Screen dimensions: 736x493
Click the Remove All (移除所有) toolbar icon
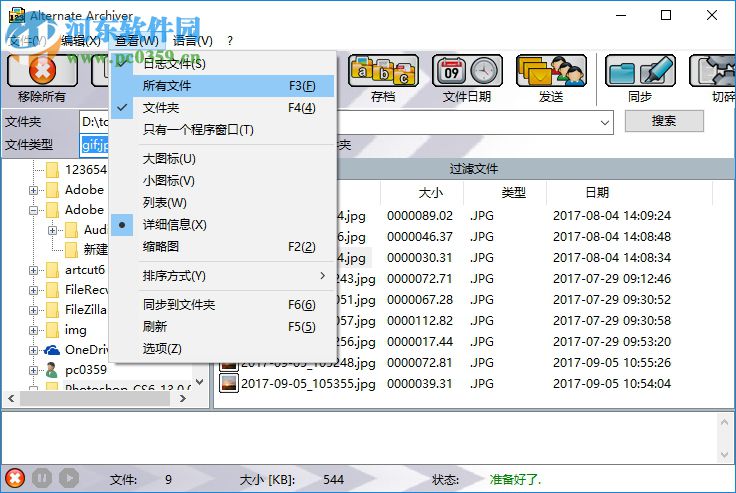pyautogui.click(x=42, y=70)
